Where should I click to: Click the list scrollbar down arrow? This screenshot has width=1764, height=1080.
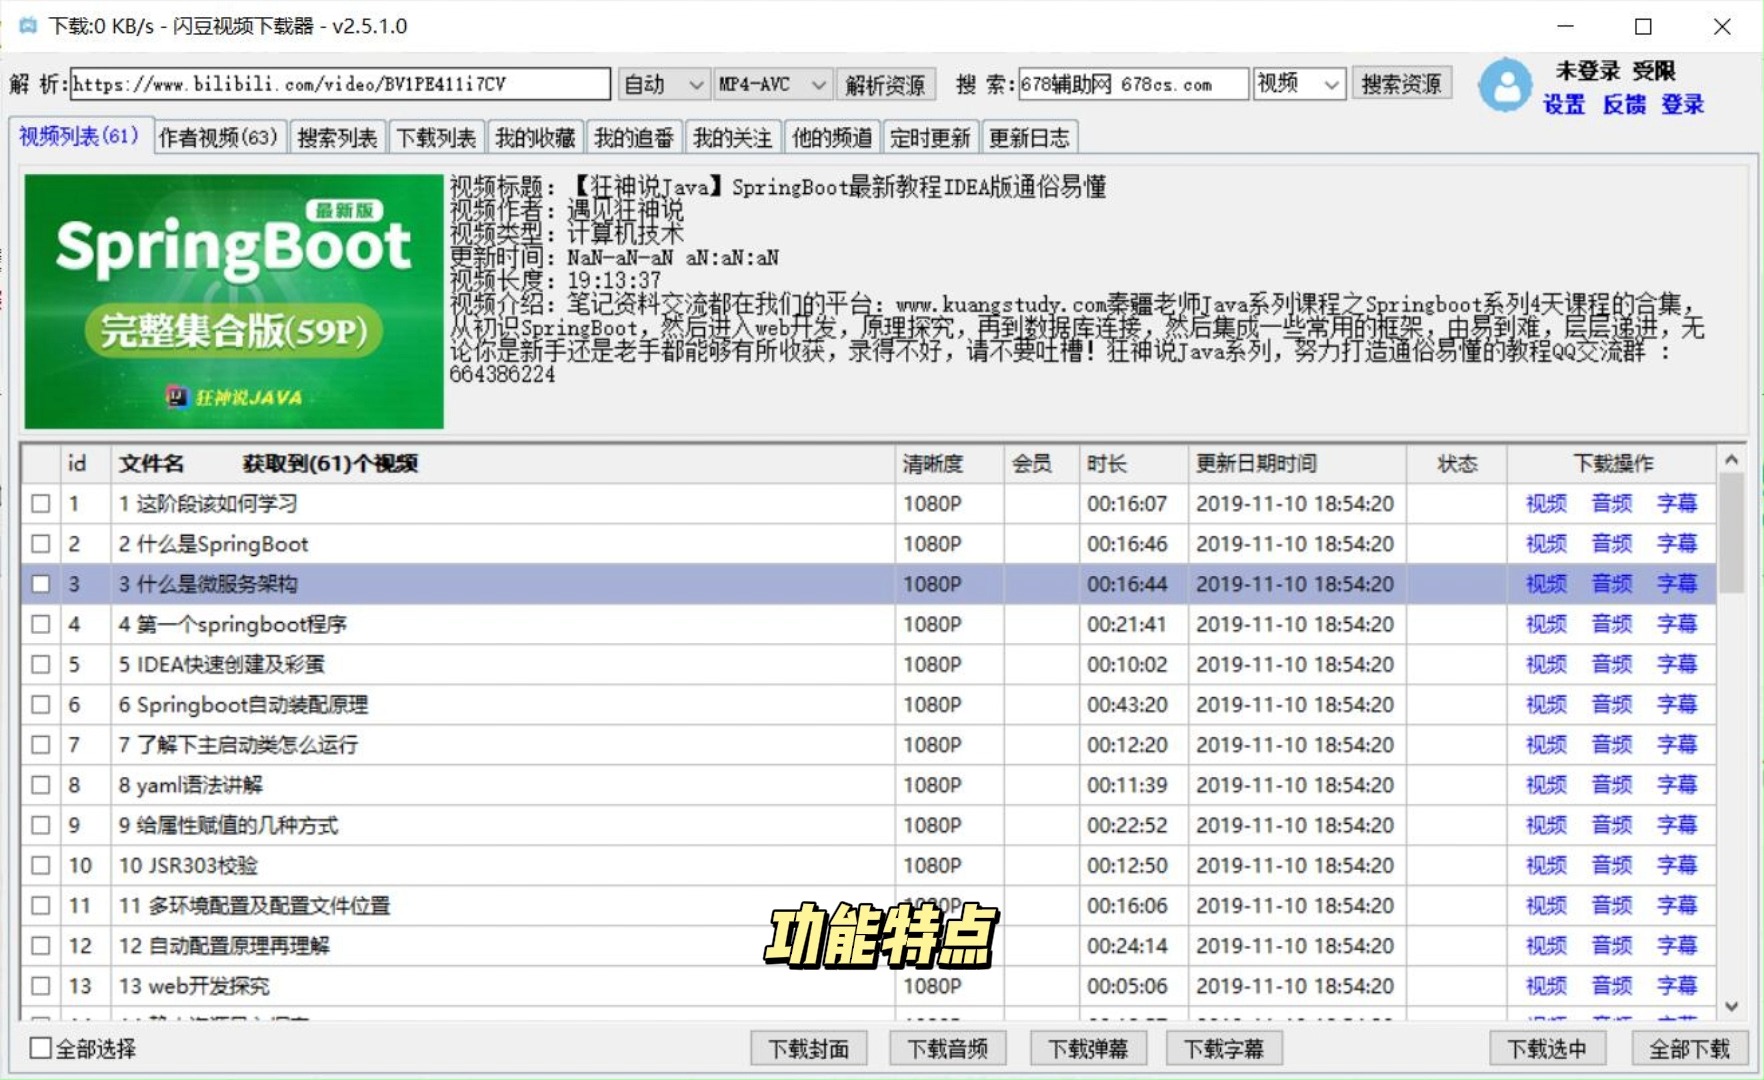[1732, 1005]
